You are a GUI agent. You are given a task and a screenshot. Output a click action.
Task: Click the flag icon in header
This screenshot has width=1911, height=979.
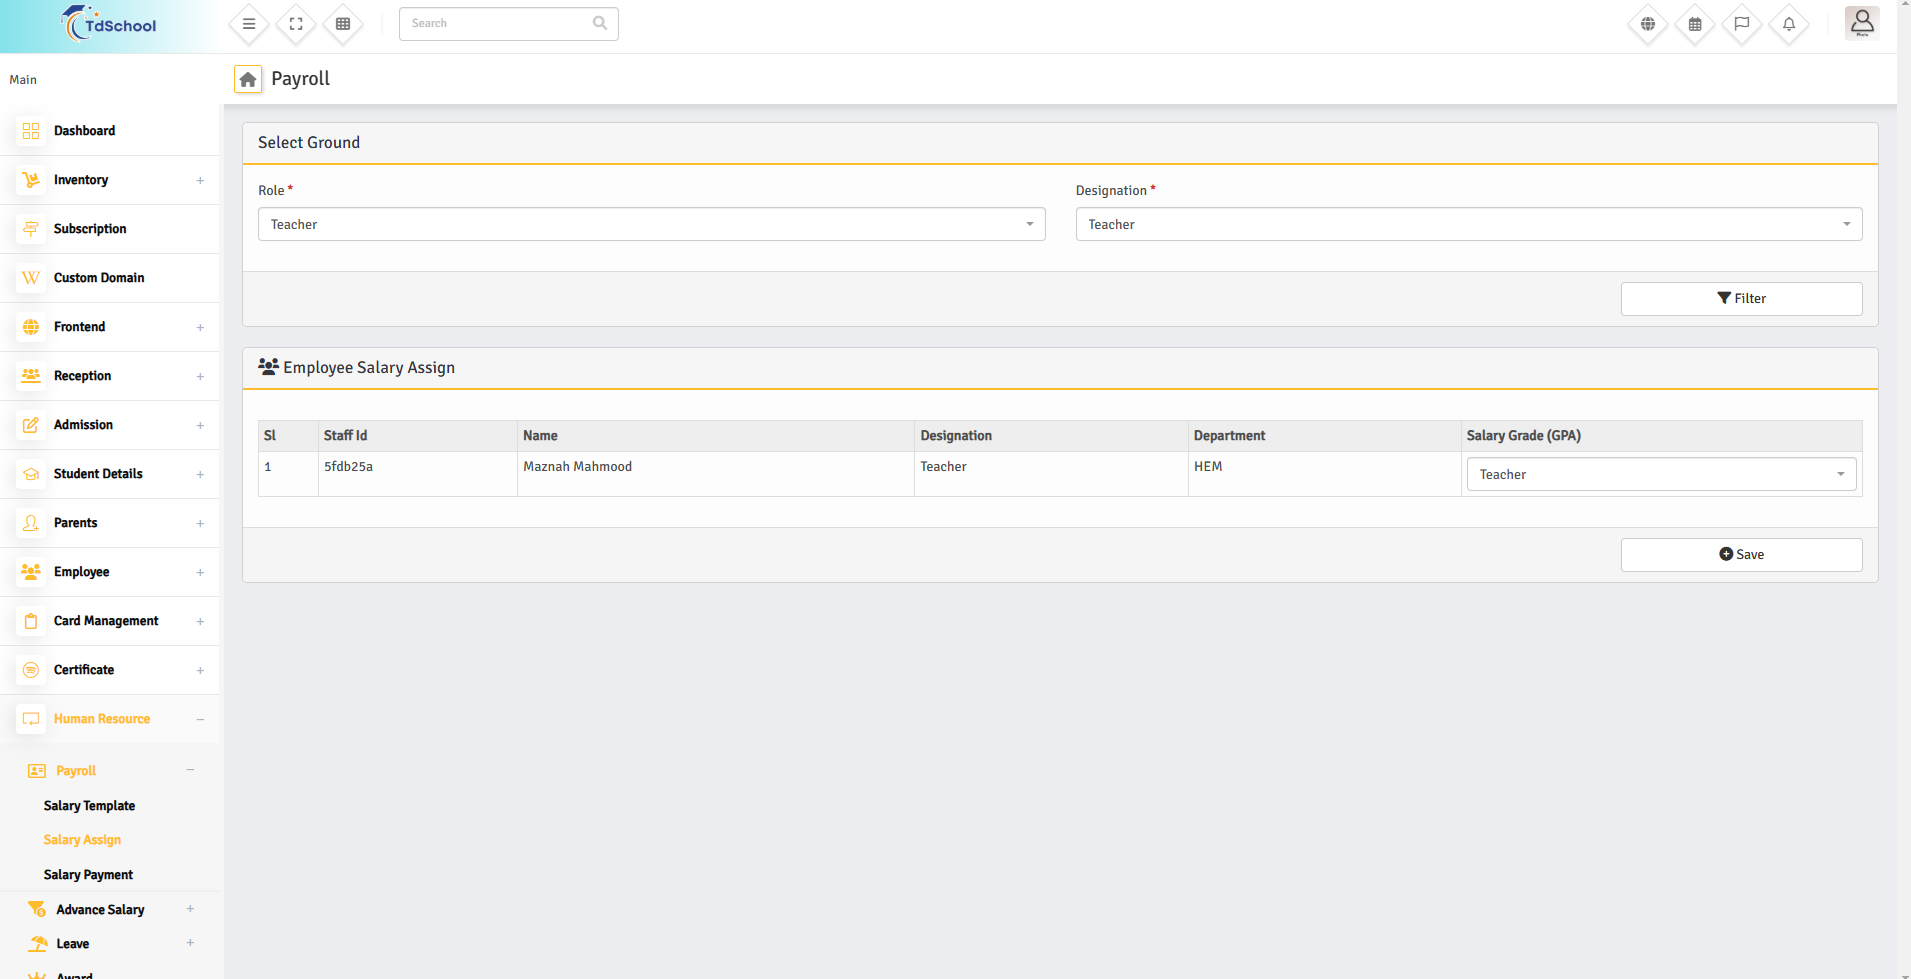[x=1741, y=24]
